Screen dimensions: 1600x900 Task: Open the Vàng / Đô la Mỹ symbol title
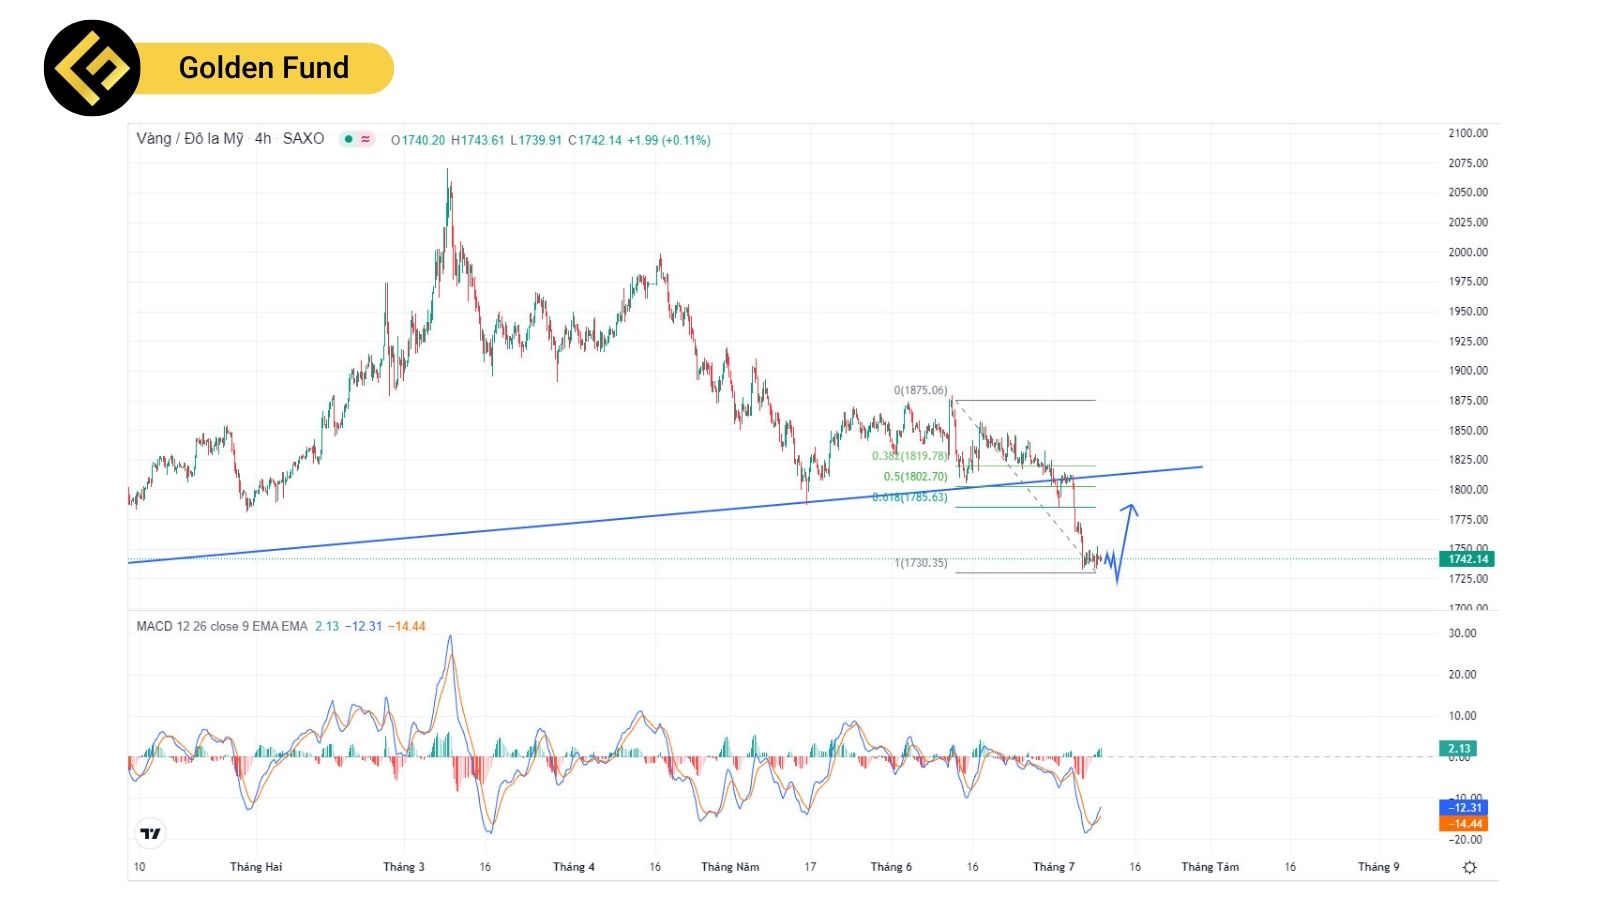pyautogui.click(x=190, y=139)
